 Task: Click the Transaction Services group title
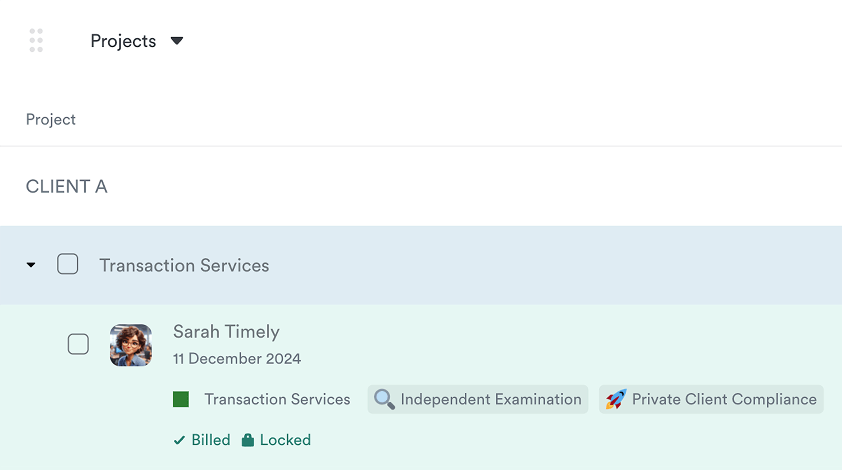coord(184,266)
